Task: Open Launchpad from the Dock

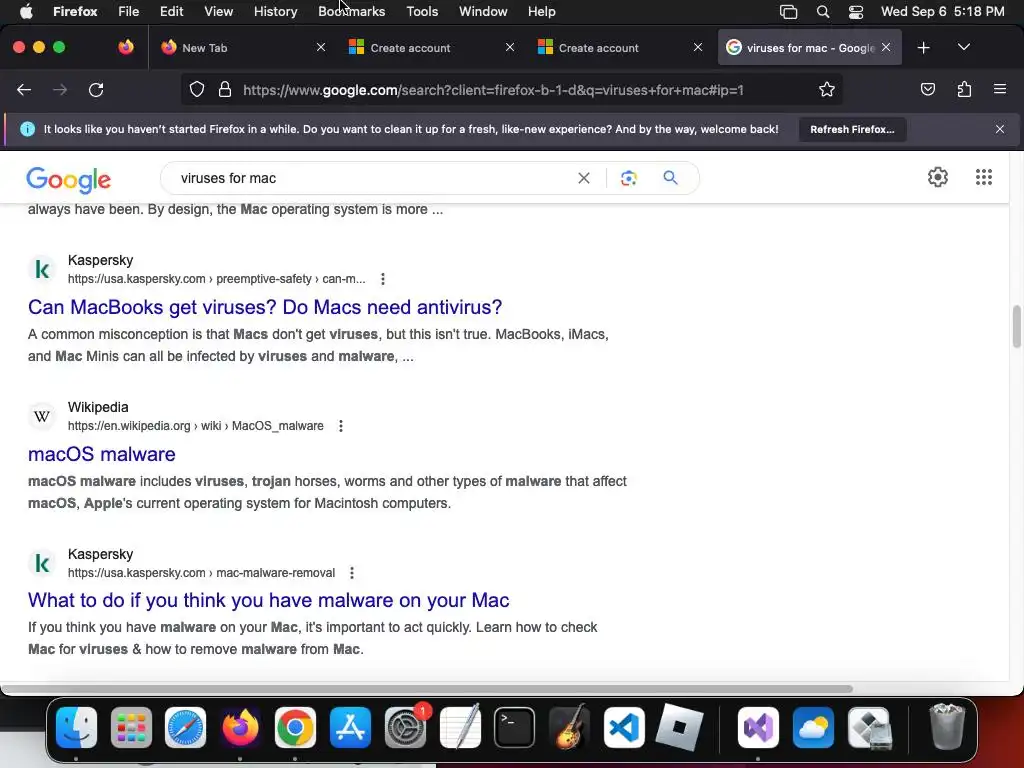Action: (131, 727)
